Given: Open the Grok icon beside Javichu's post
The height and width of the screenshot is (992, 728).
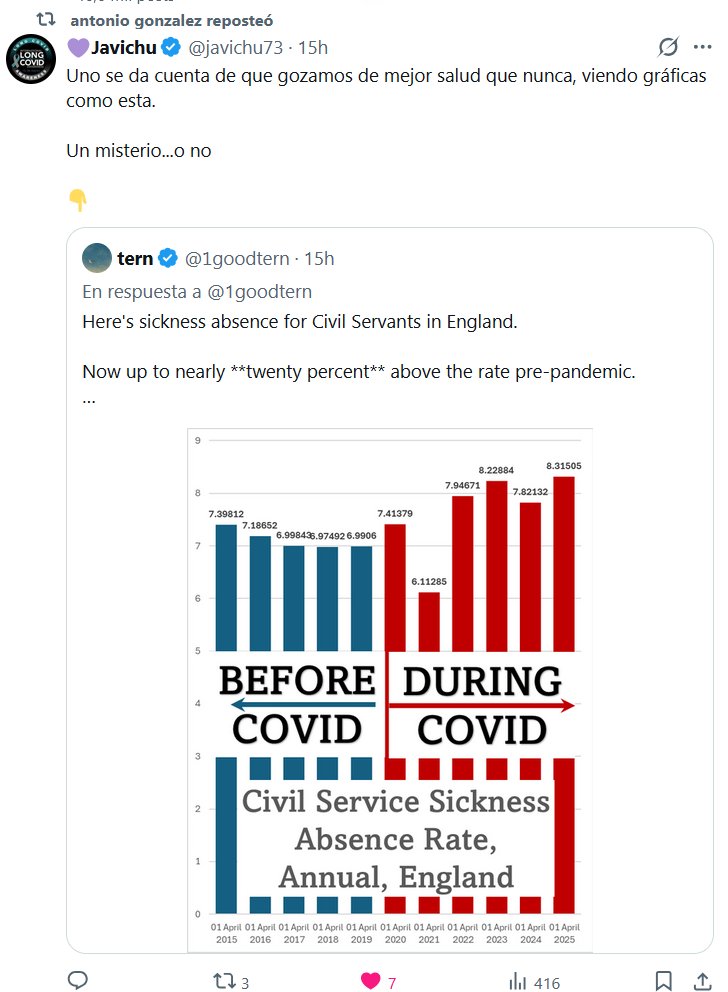Looking at the screenshot, I should pyautogui.click(x=669, y=47).
